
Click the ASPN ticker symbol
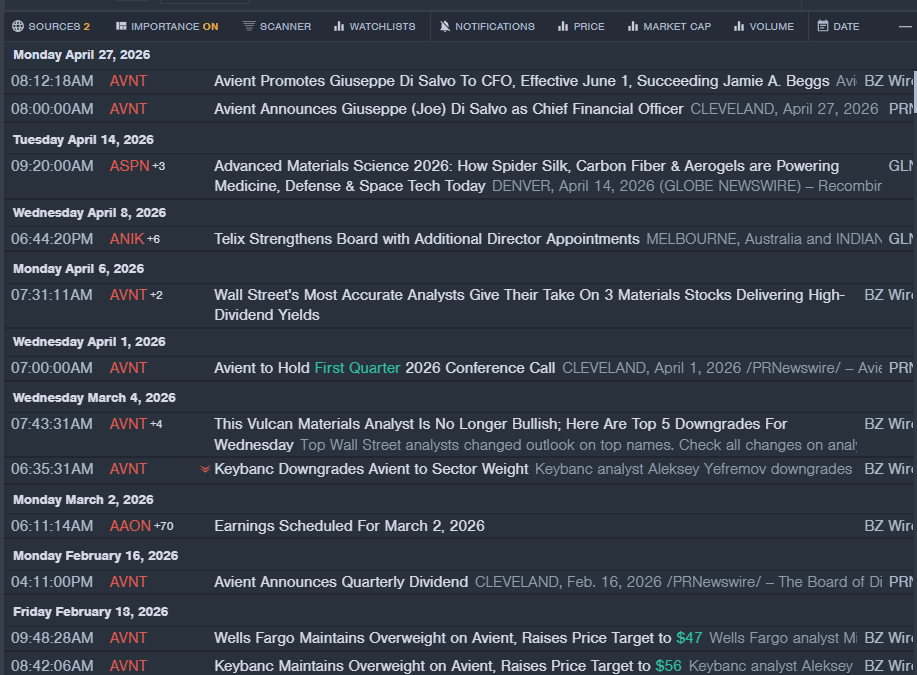coord(129,166)
